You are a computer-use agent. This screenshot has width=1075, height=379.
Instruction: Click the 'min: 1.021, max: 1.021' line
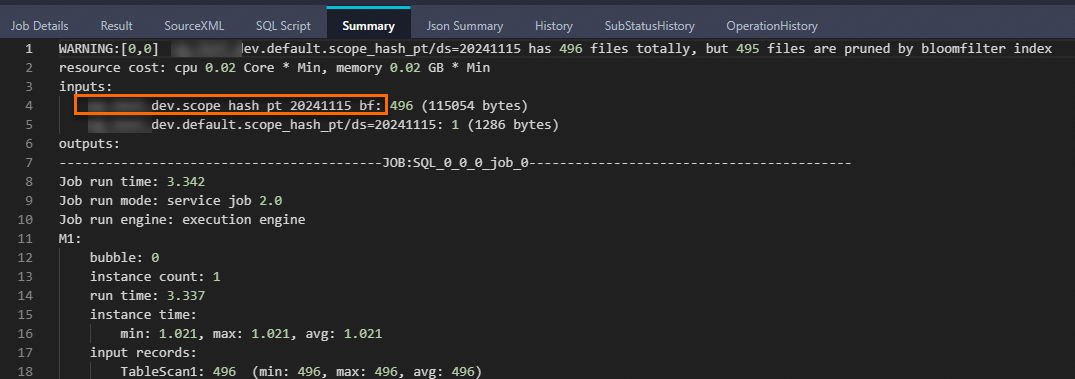coord(251,334)
